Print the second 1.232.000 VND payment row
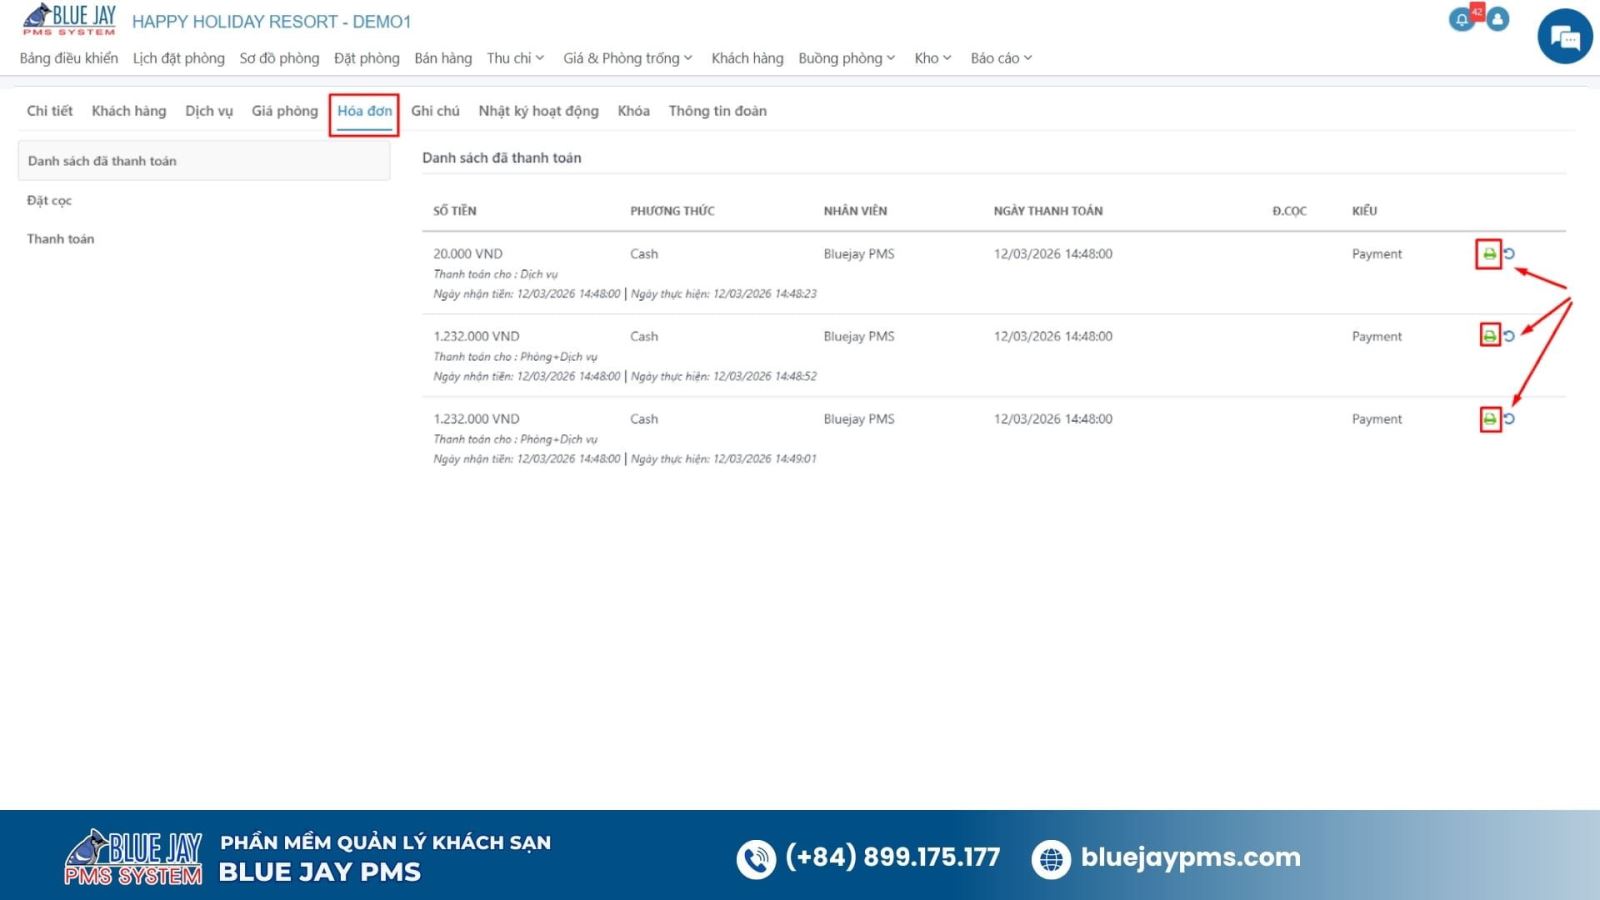 (x=1489, y=336)
